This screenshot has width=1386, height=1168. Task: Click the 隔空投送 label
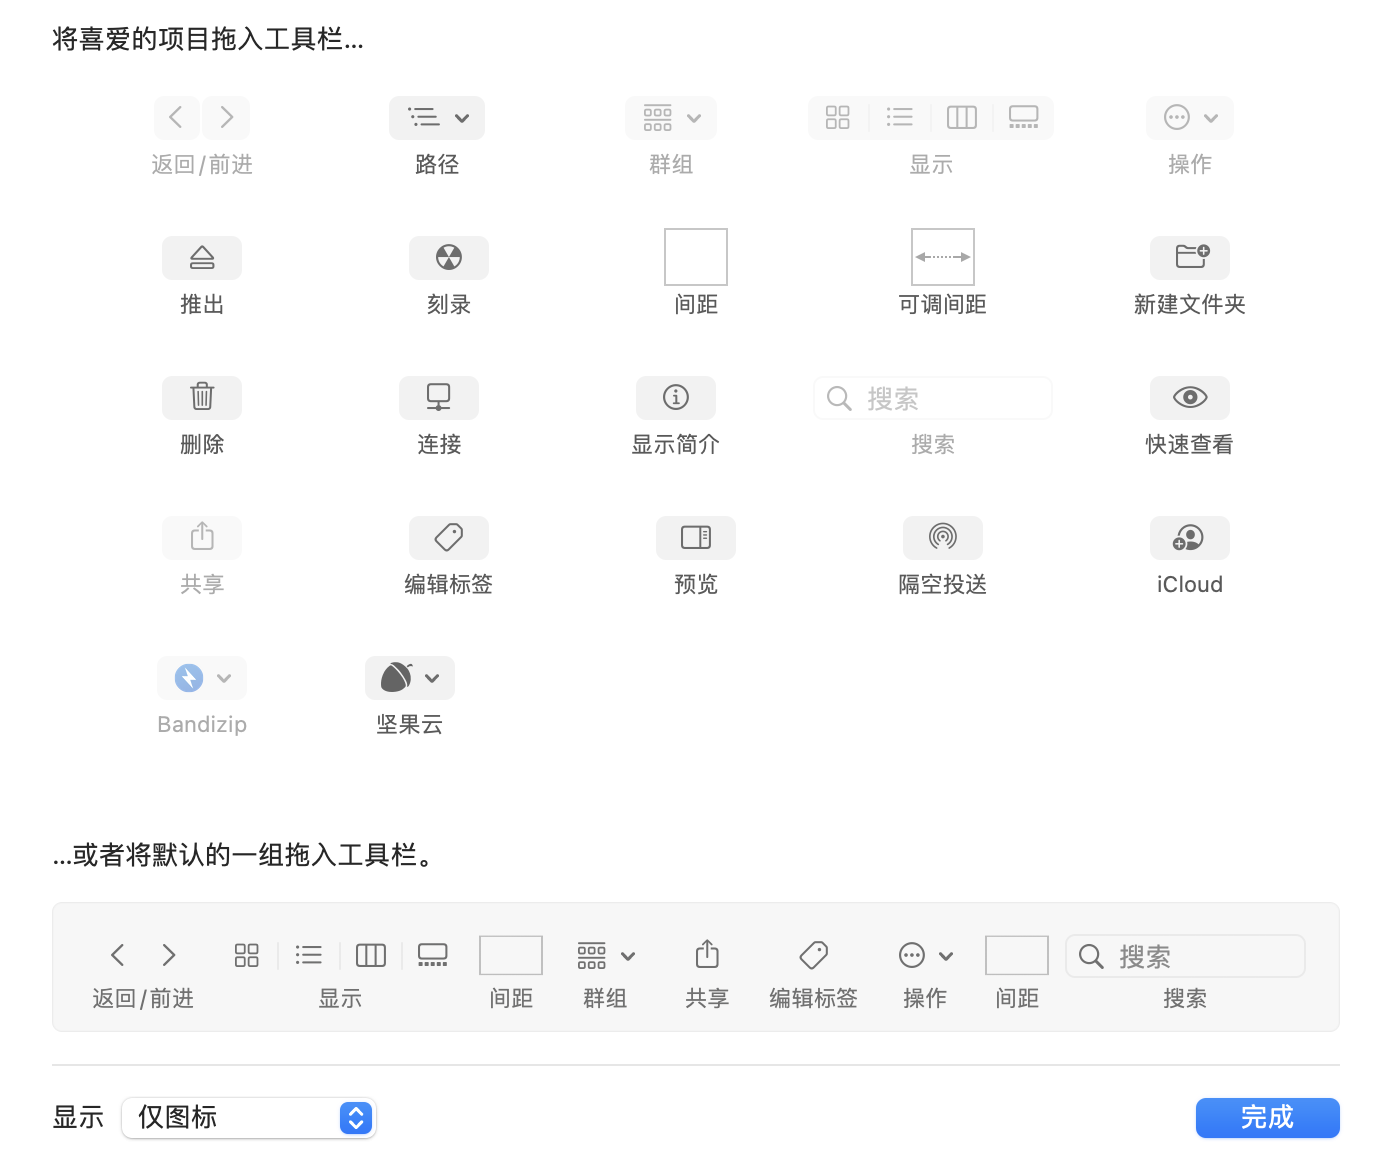point(943,584)
